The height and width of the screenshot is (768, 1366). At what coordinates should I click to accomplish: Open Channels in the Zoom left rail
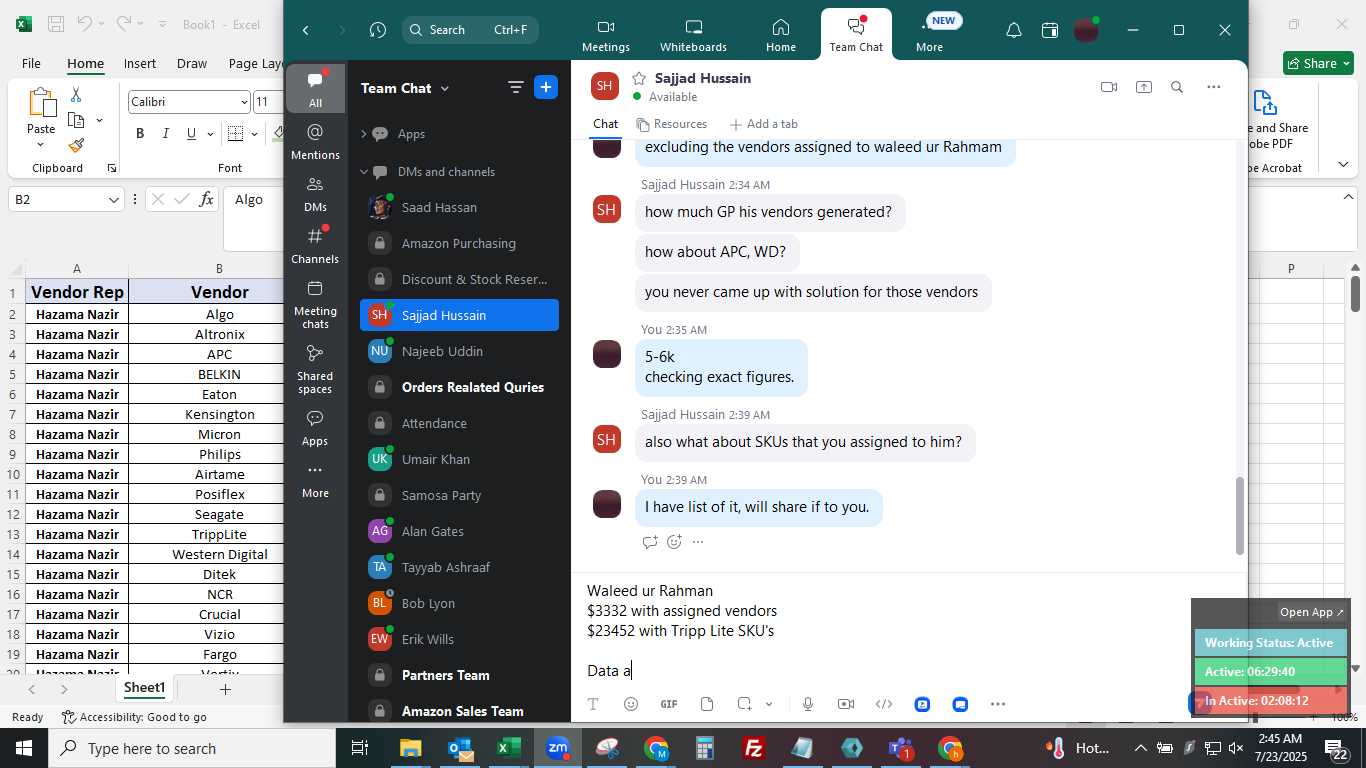coord(315,246)
